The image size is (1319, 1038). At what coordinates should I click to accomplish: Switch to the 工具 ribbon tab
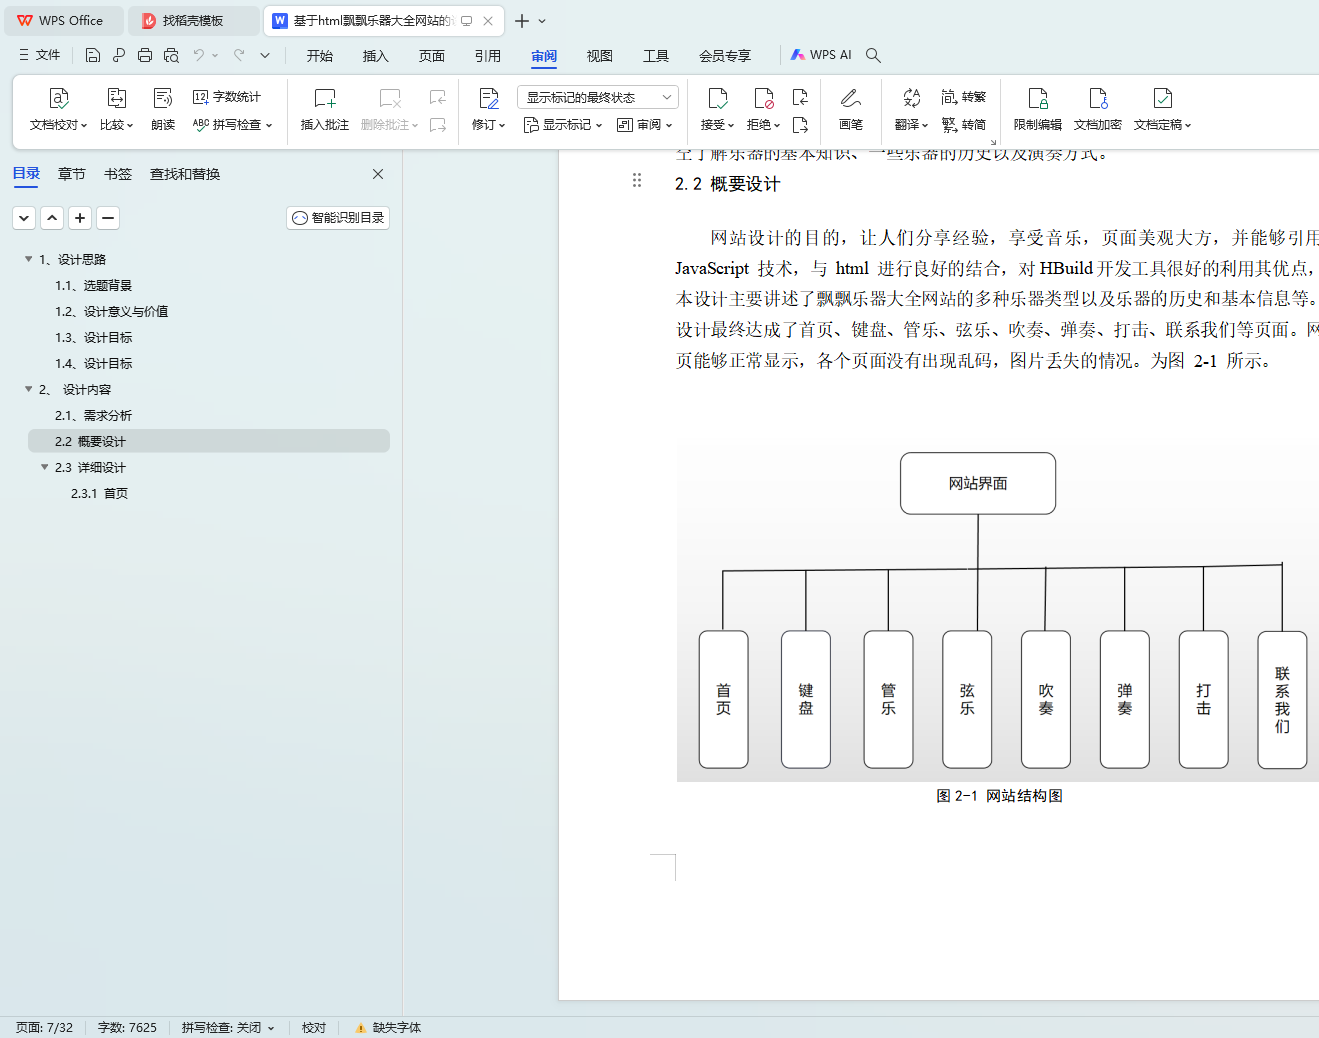tap(656, 55)
